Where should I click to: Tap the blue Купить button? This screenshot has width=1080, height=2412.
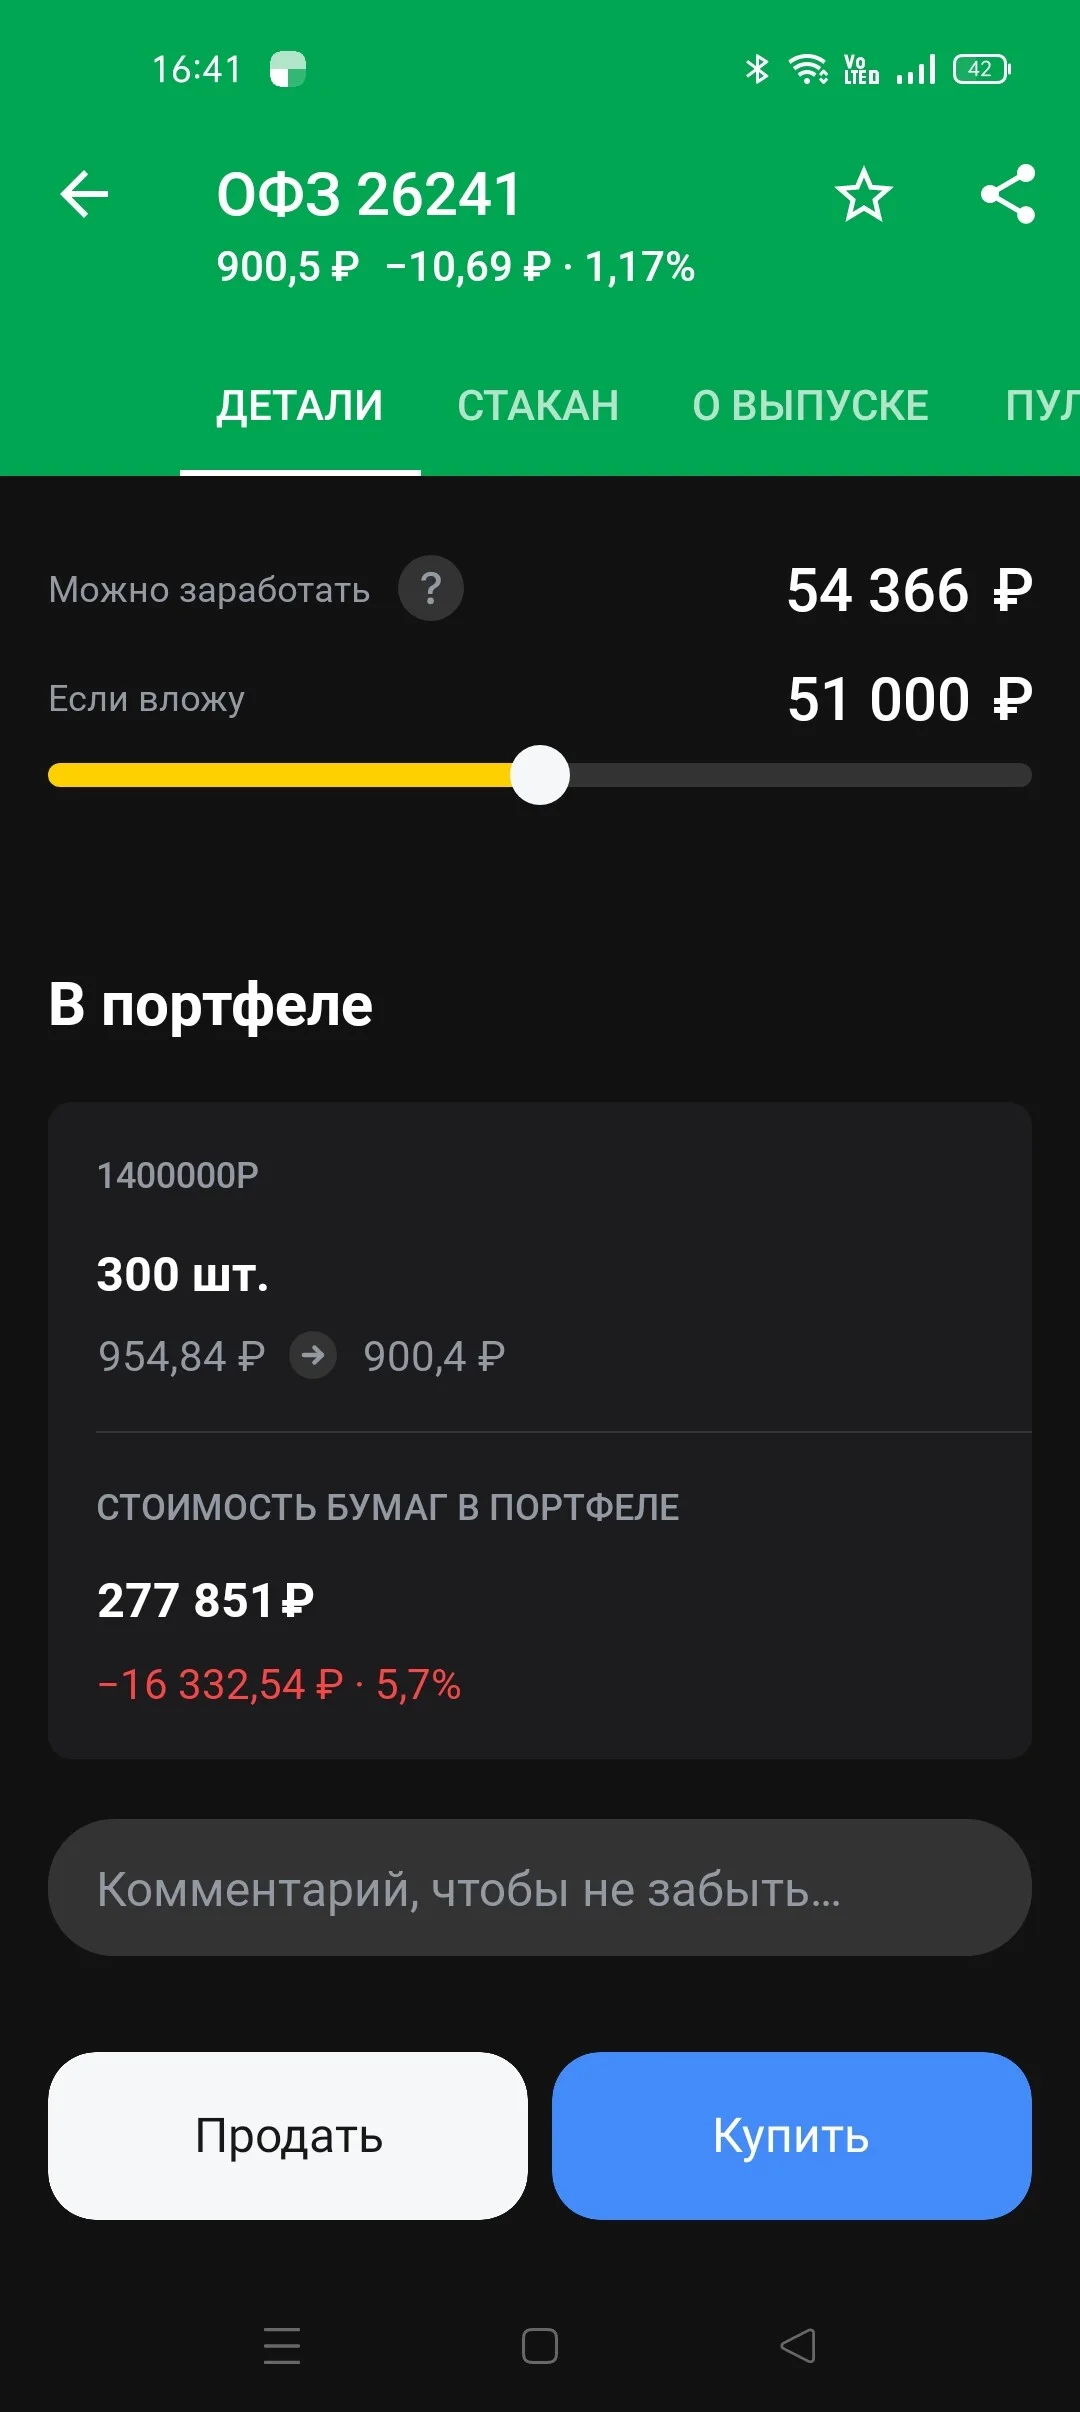(792, 2135)
